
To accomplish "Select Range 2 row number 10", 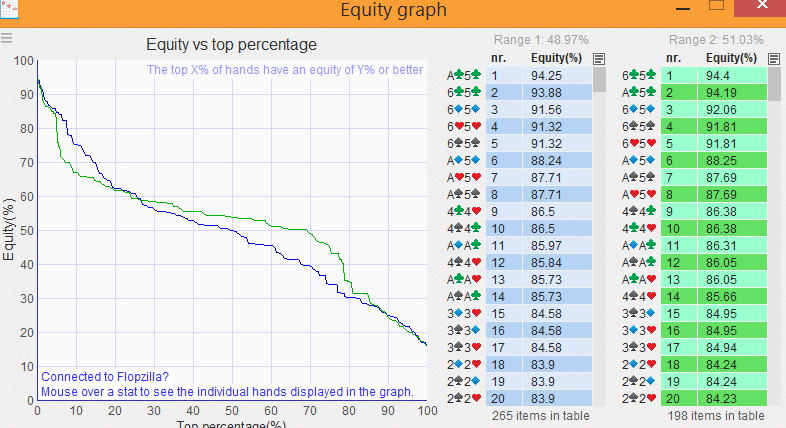I will point(679,229).
